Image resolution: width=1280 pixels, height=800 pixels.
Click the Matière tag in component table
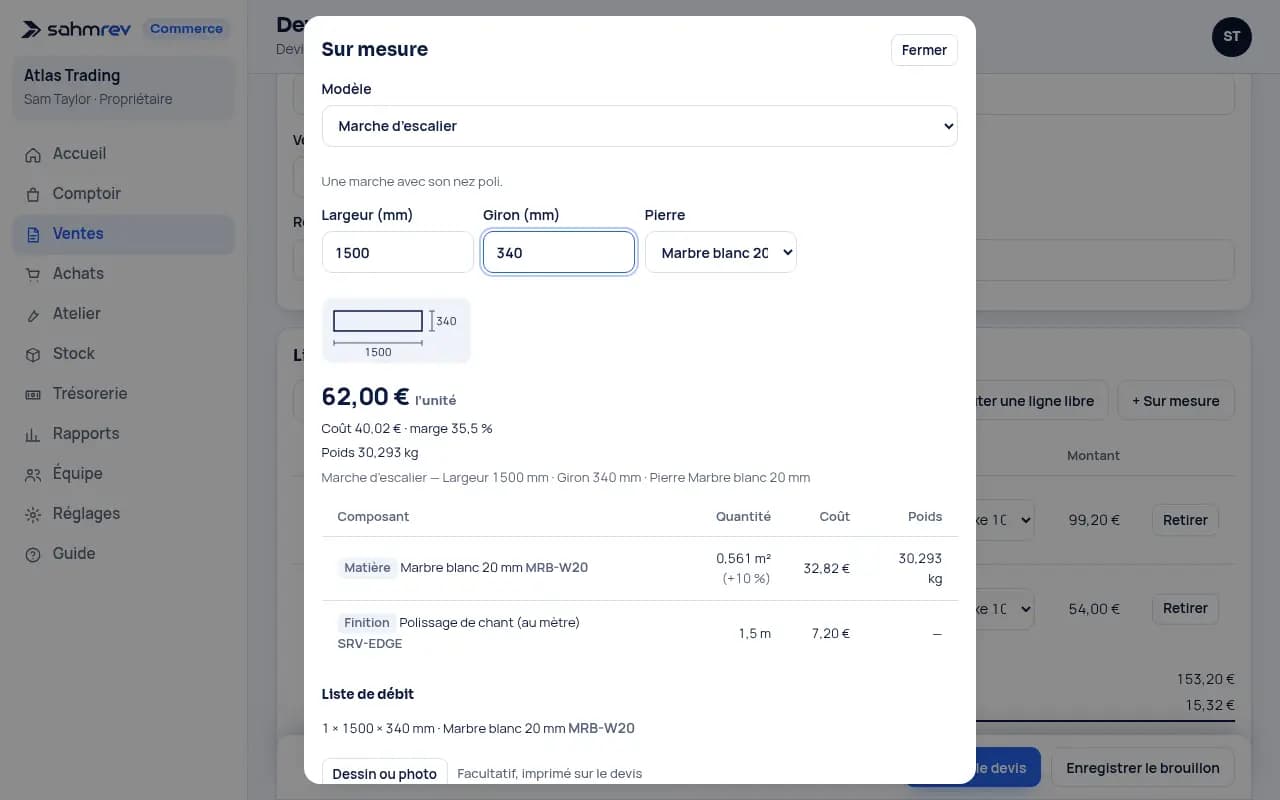tap(367, 567)
